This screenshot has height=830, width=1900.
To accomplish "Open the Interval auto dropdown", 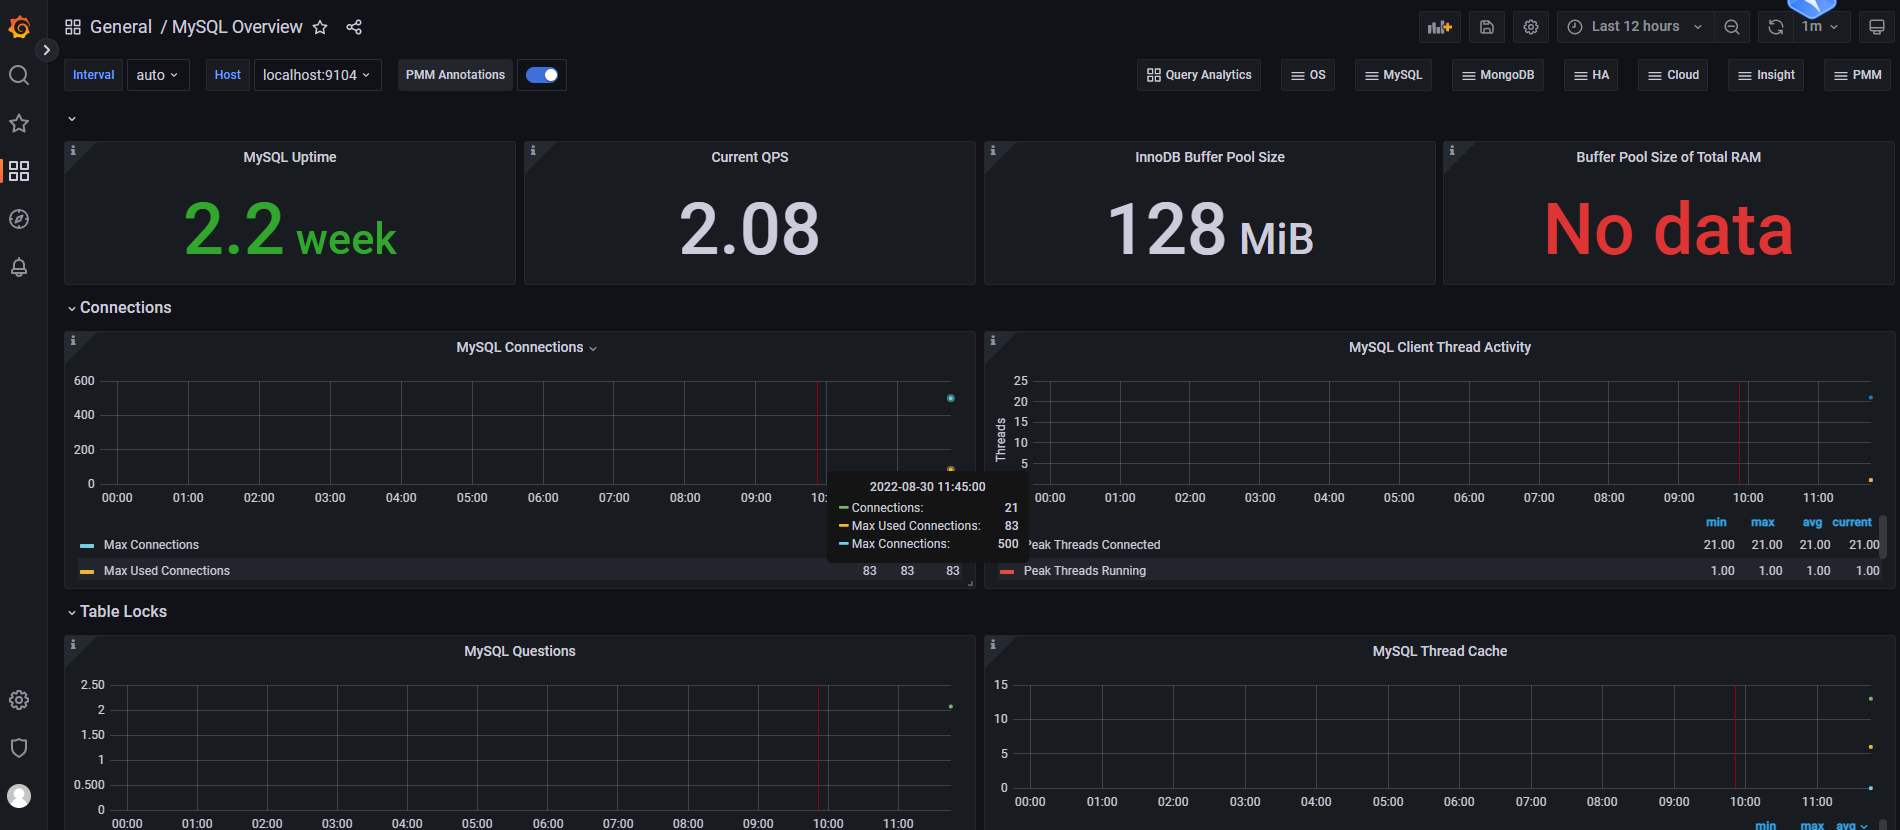I will (158, 75).
